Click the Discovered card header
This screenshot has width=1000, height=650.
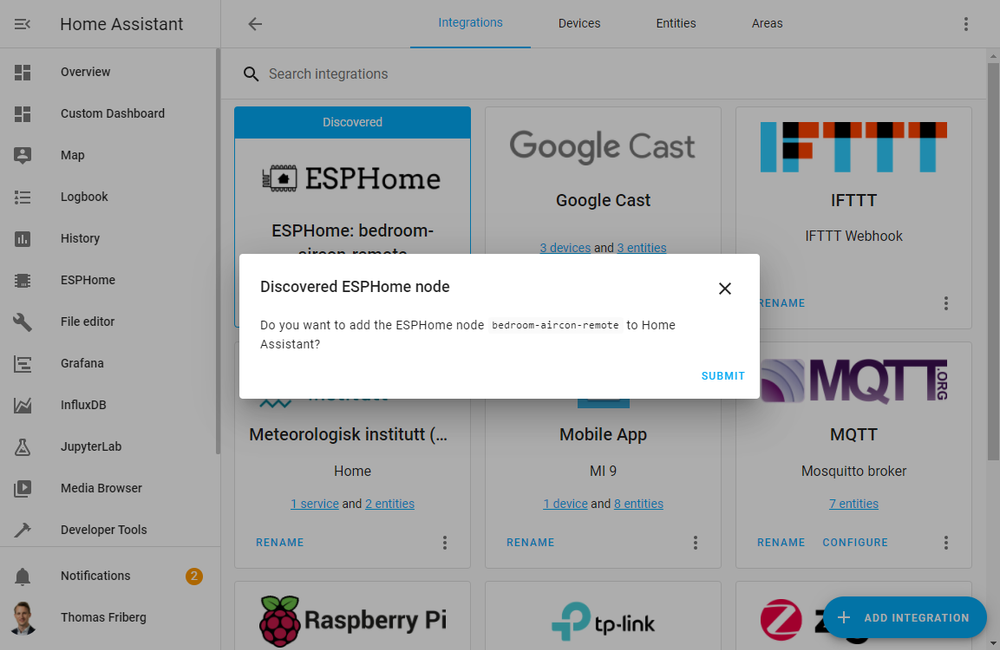[x=352, y=122]
